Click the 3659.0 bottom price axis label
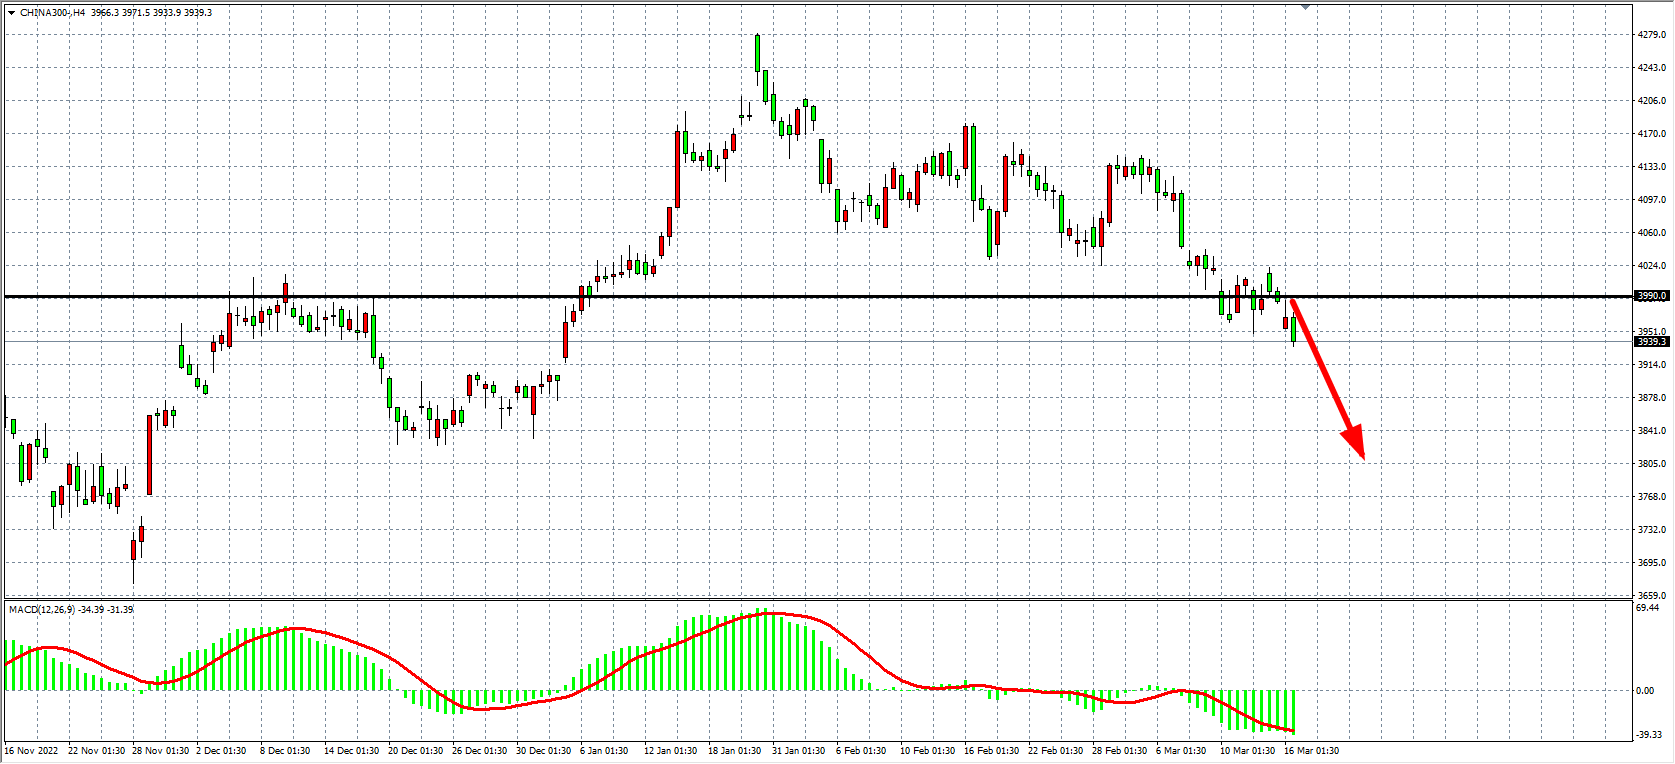The width and height of the screenshot is (1675, 764). coord(1652,596)
